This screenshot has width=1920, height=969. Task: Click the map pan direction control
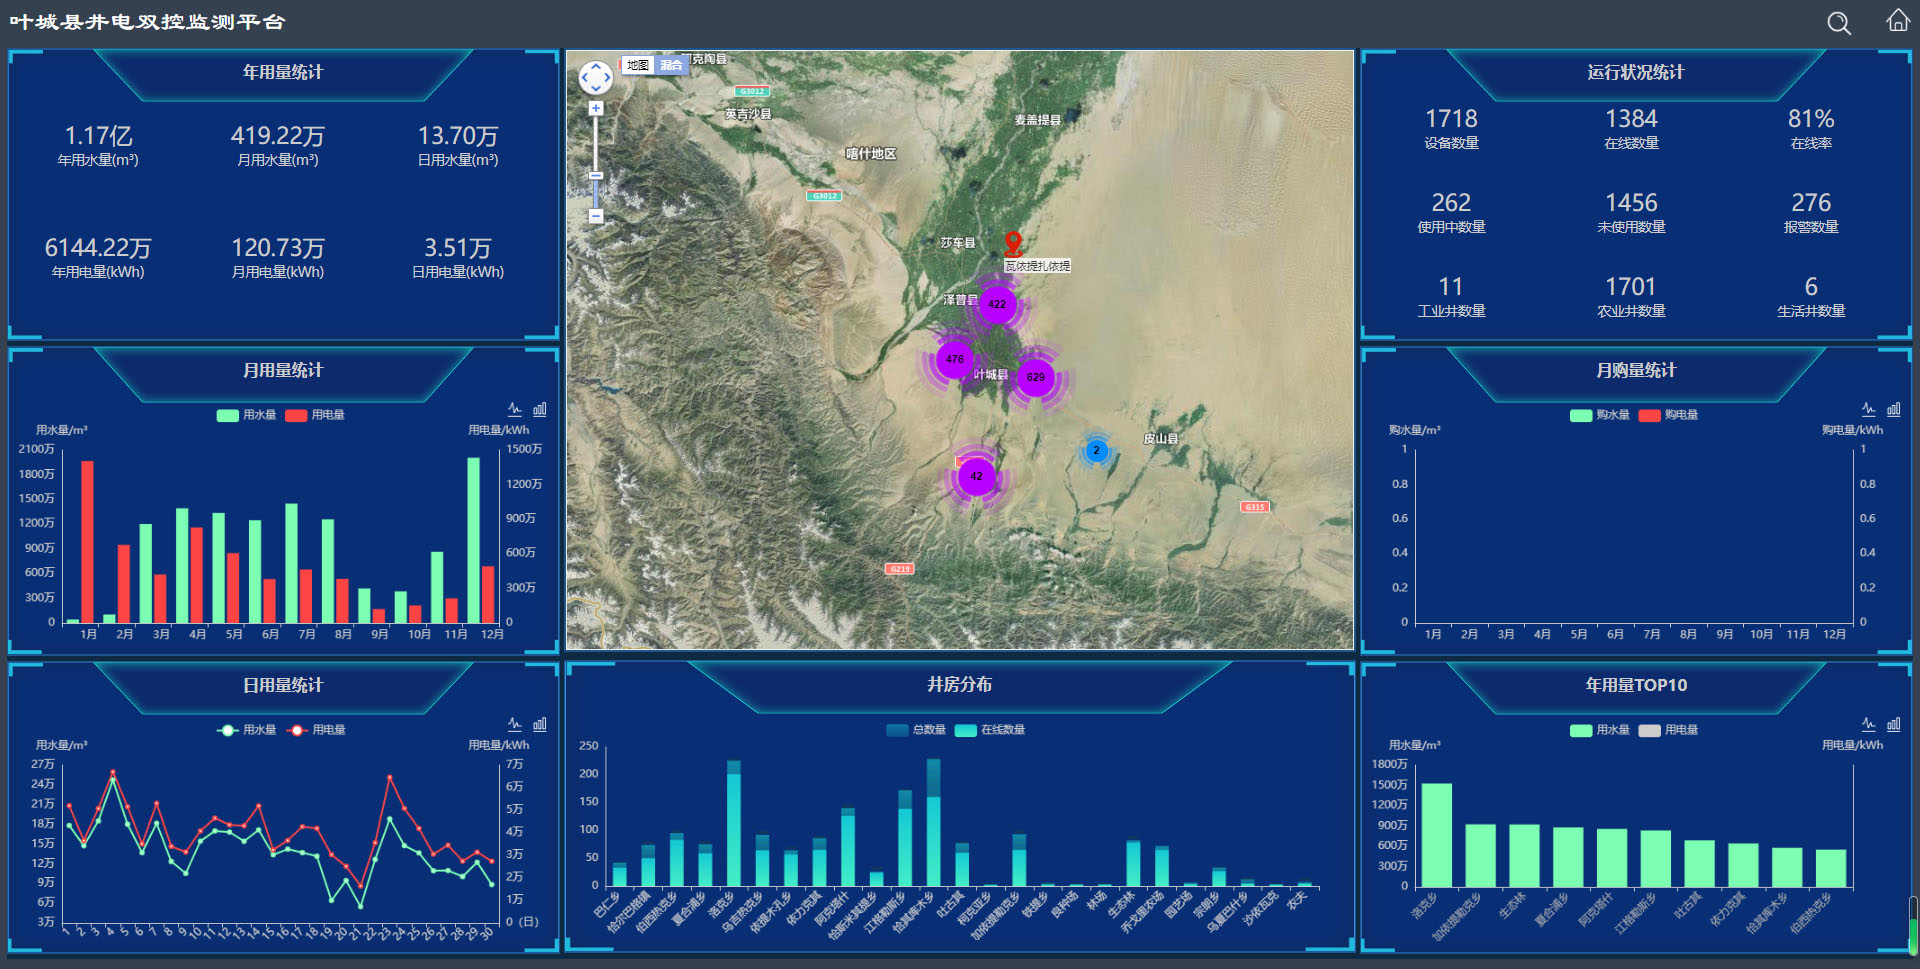coord(596,77)
